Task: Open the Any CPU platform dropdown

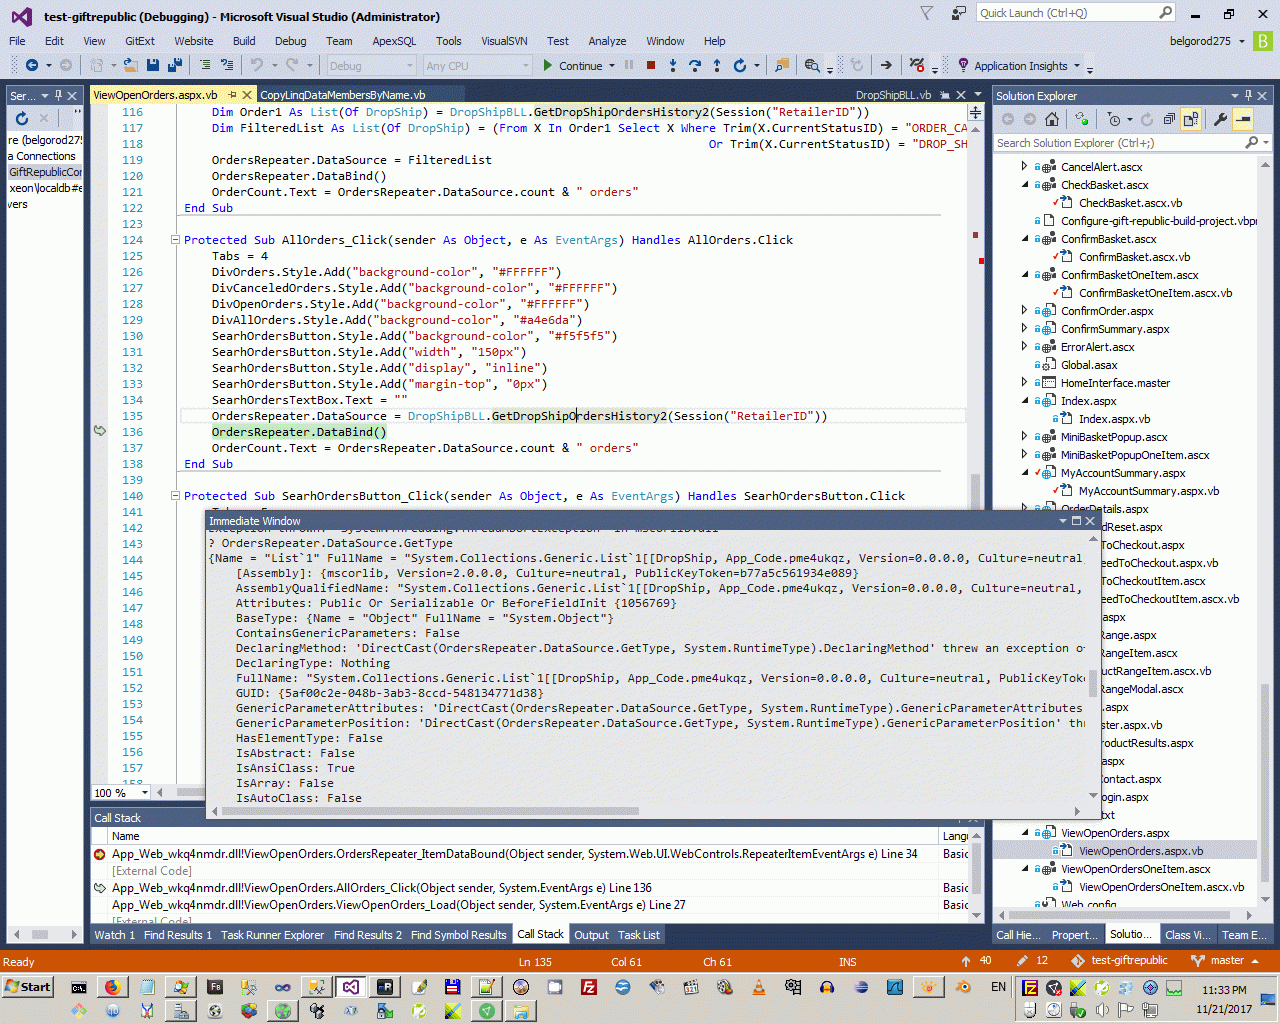Action: coord(477,66)
